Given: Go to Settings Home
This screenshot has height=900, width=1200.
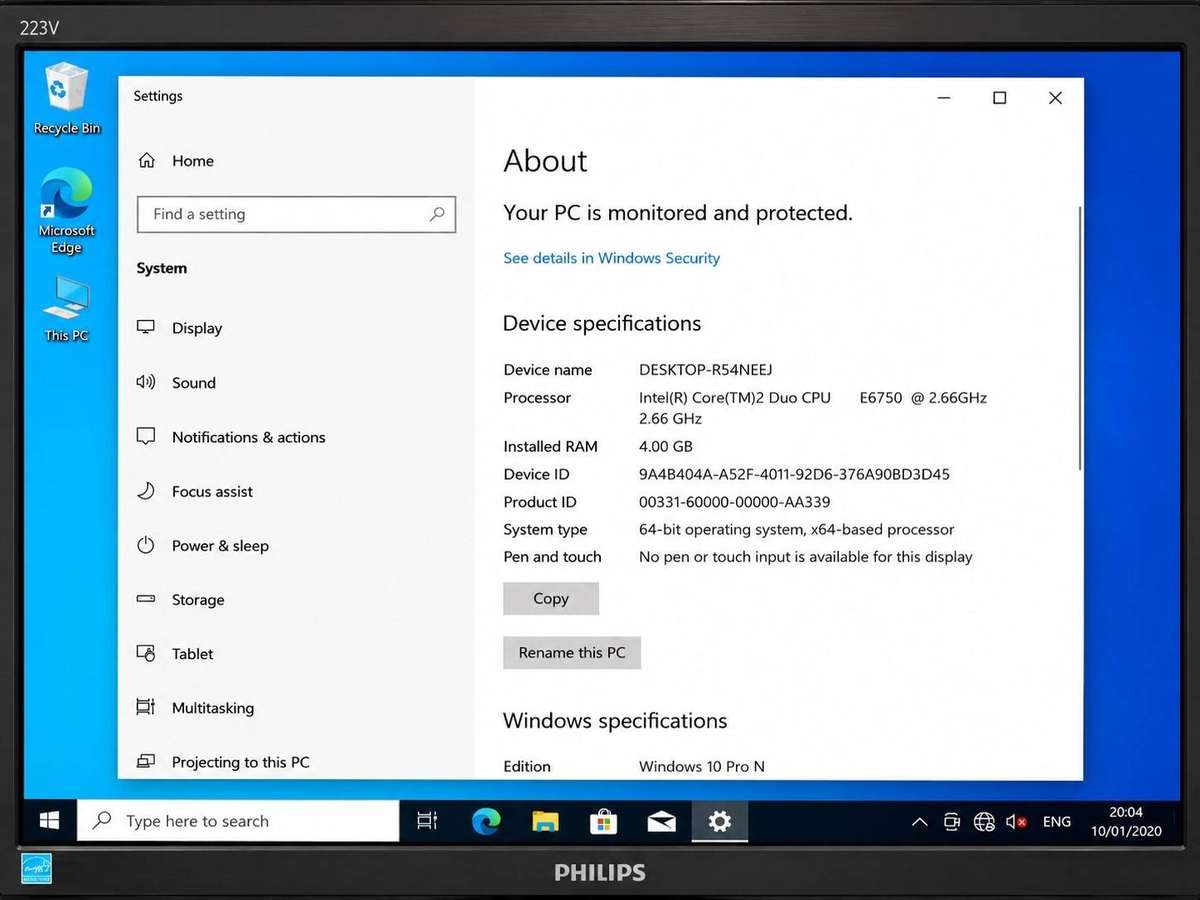Looking at the screenshot, I should pyautogui.click(x=176, y=161).
